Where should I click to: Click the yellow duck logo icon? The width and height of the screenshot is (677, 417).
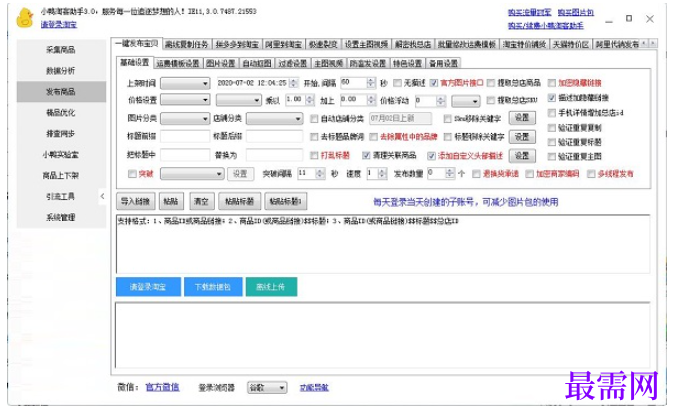coord(25,19)
